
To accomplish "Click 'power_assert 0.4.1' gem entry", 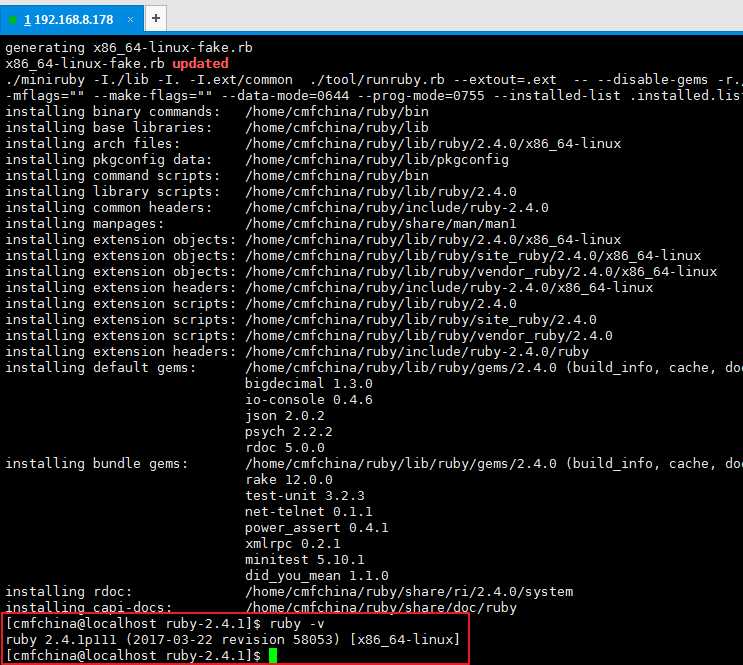I will [317, 528].
